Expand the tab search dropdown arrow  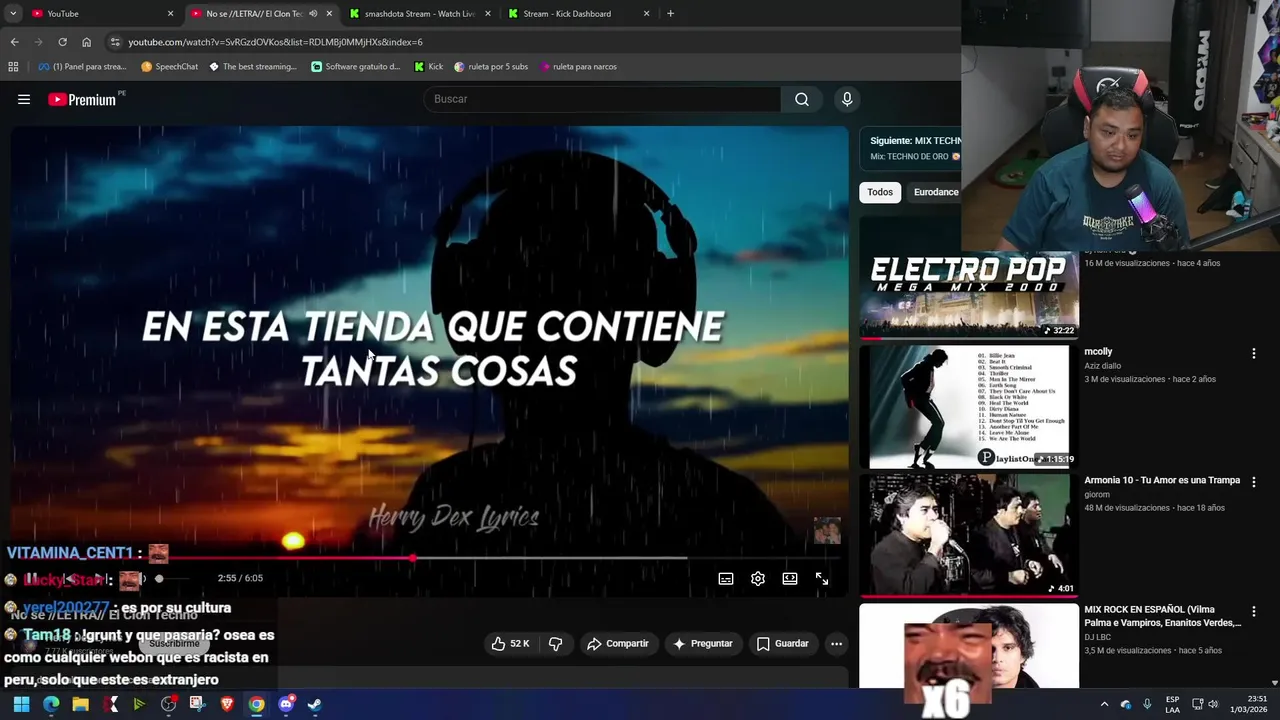pos(13,14)
